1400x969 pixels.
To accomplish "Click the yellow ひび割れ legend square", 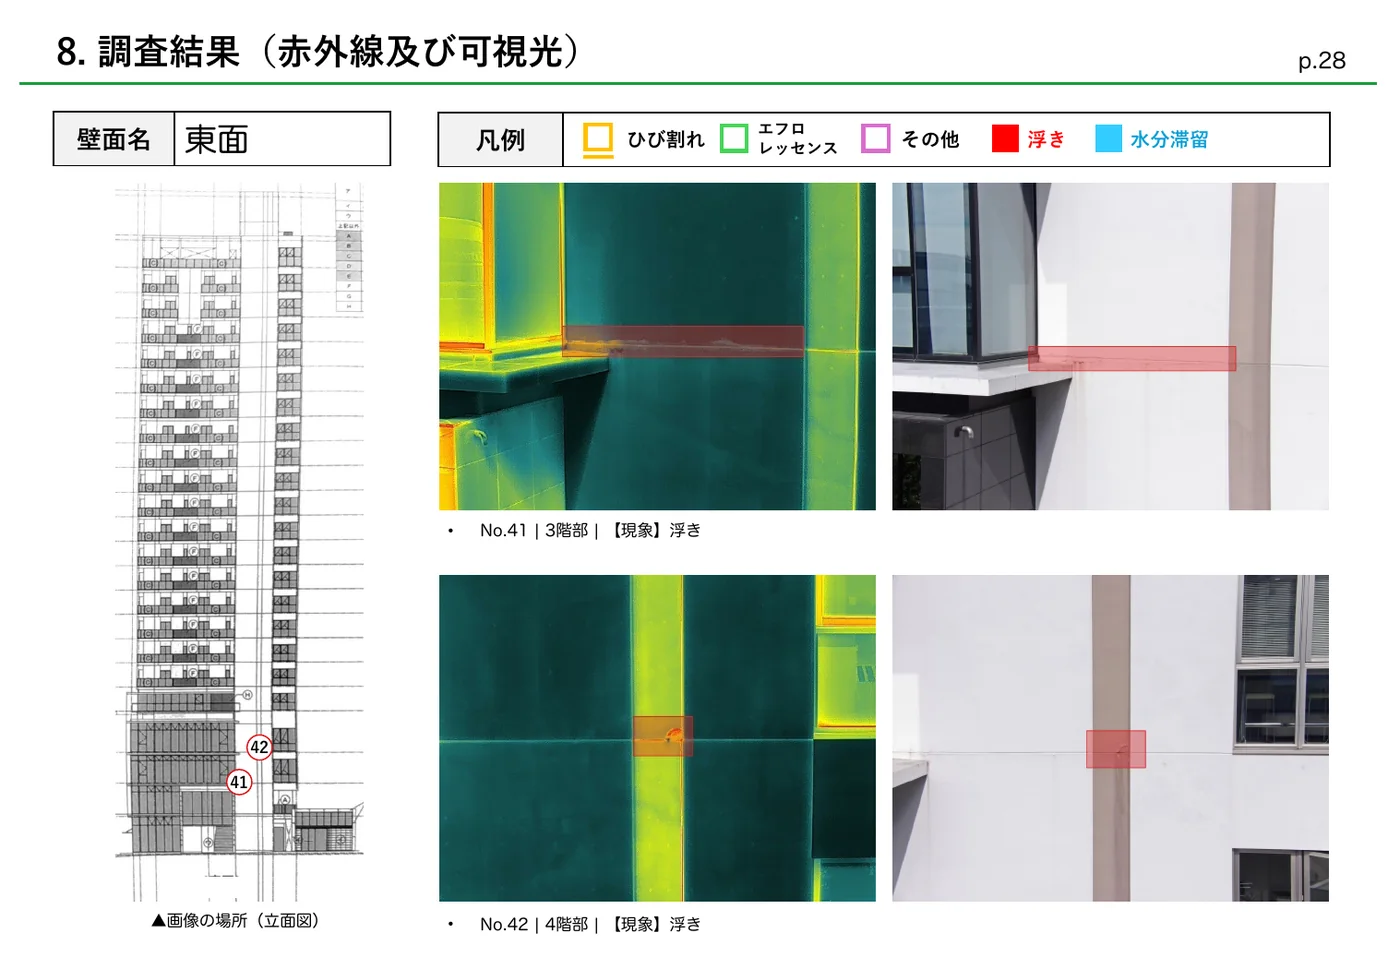I will [x=598, y=138].
